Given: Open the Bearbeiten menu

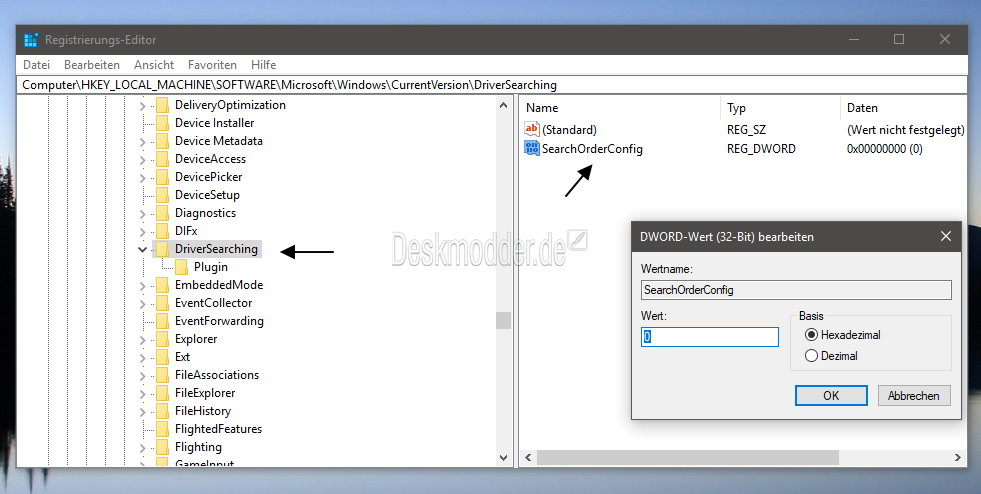Looking at the screenshot, I should click(91, 64).
